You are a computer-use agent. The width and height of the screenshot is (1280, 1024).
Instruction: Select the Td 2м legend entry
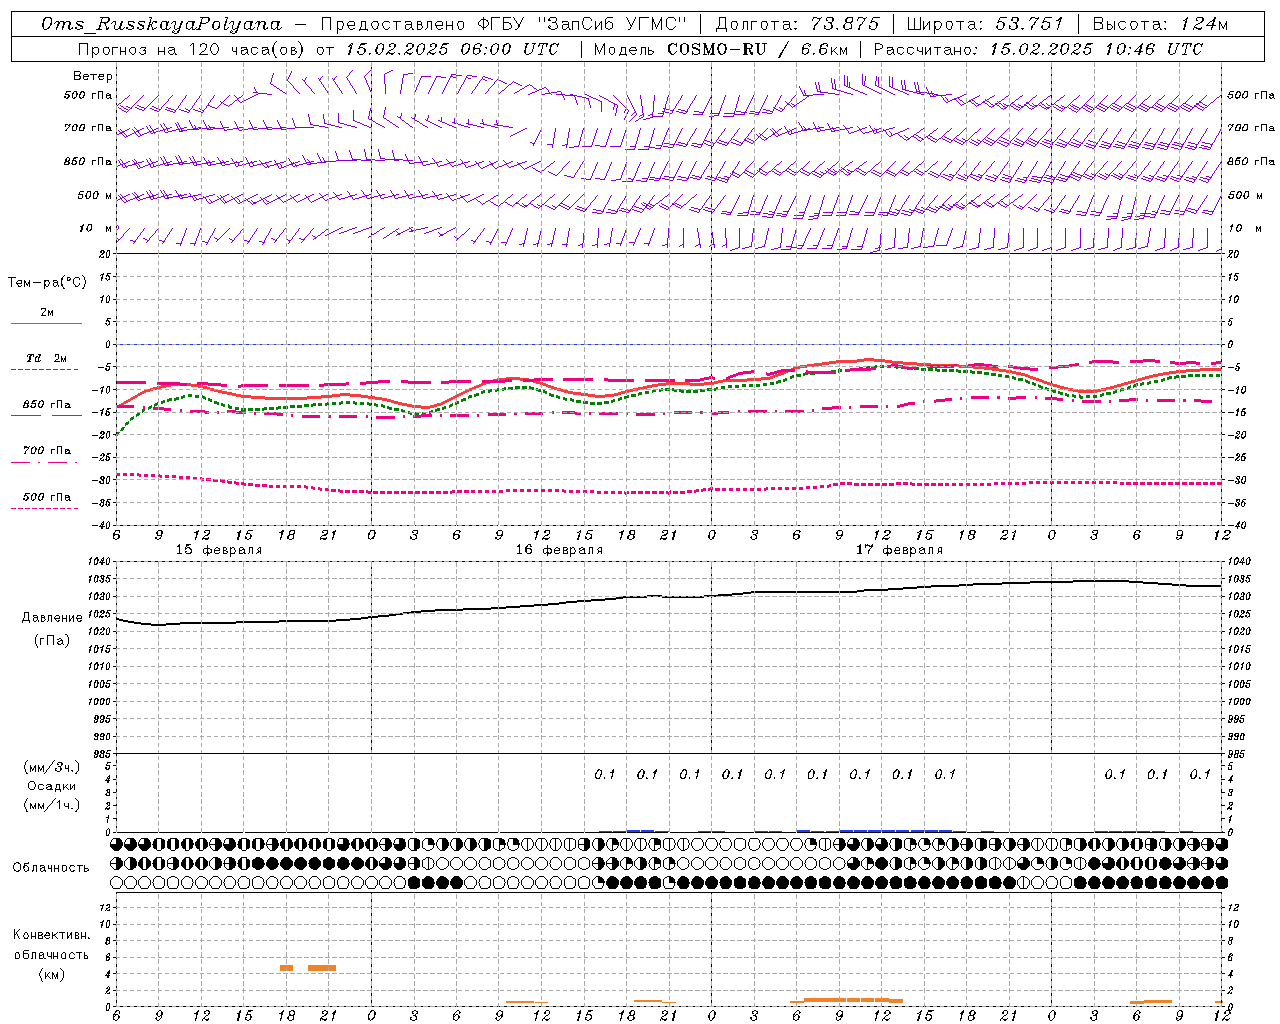47,358
